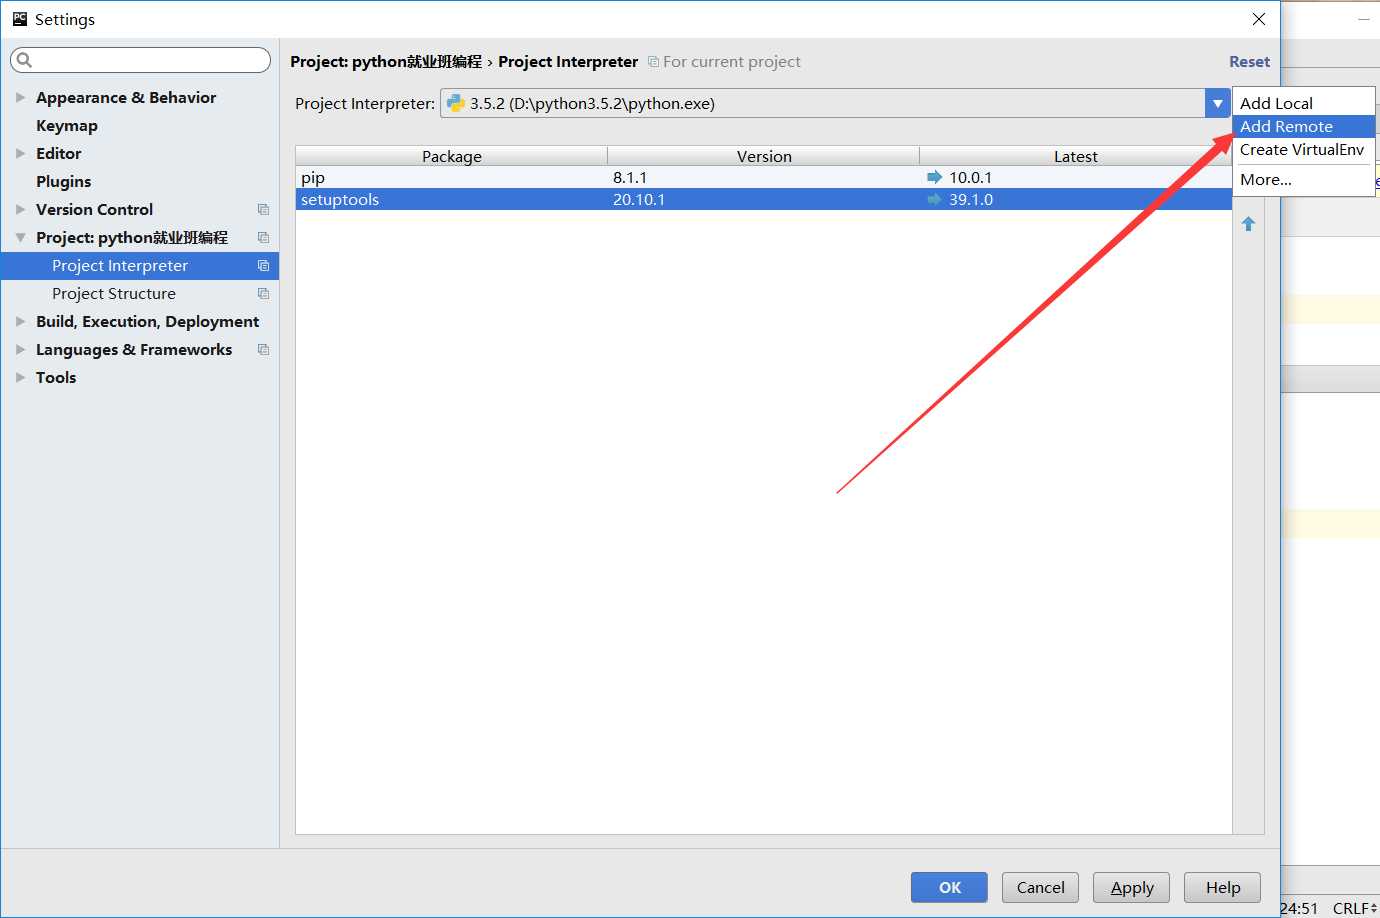Screen dimensions: 1380x918
Task: Click the latest version 10.0.1 value
Action: (970, 177)
